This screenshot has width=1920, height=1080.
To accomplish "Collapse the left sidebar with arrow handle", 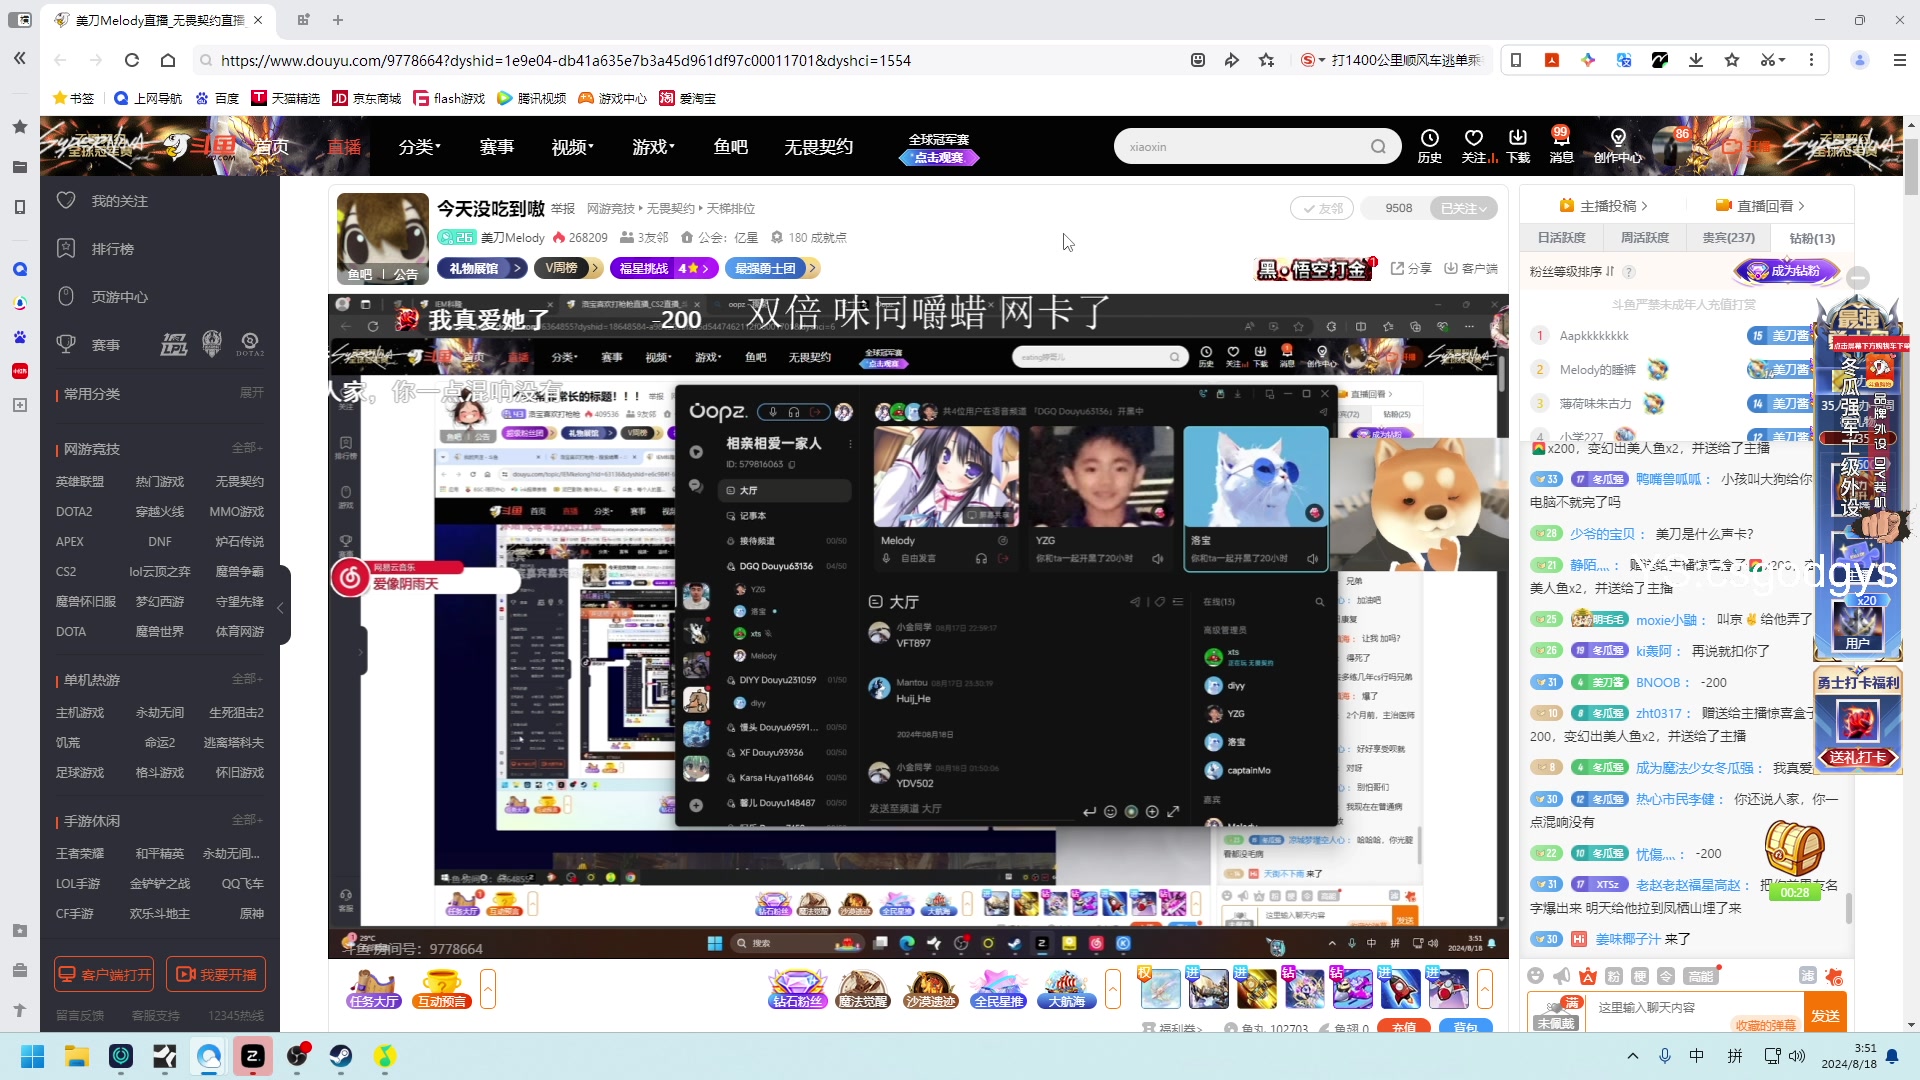I will [281, 606].
